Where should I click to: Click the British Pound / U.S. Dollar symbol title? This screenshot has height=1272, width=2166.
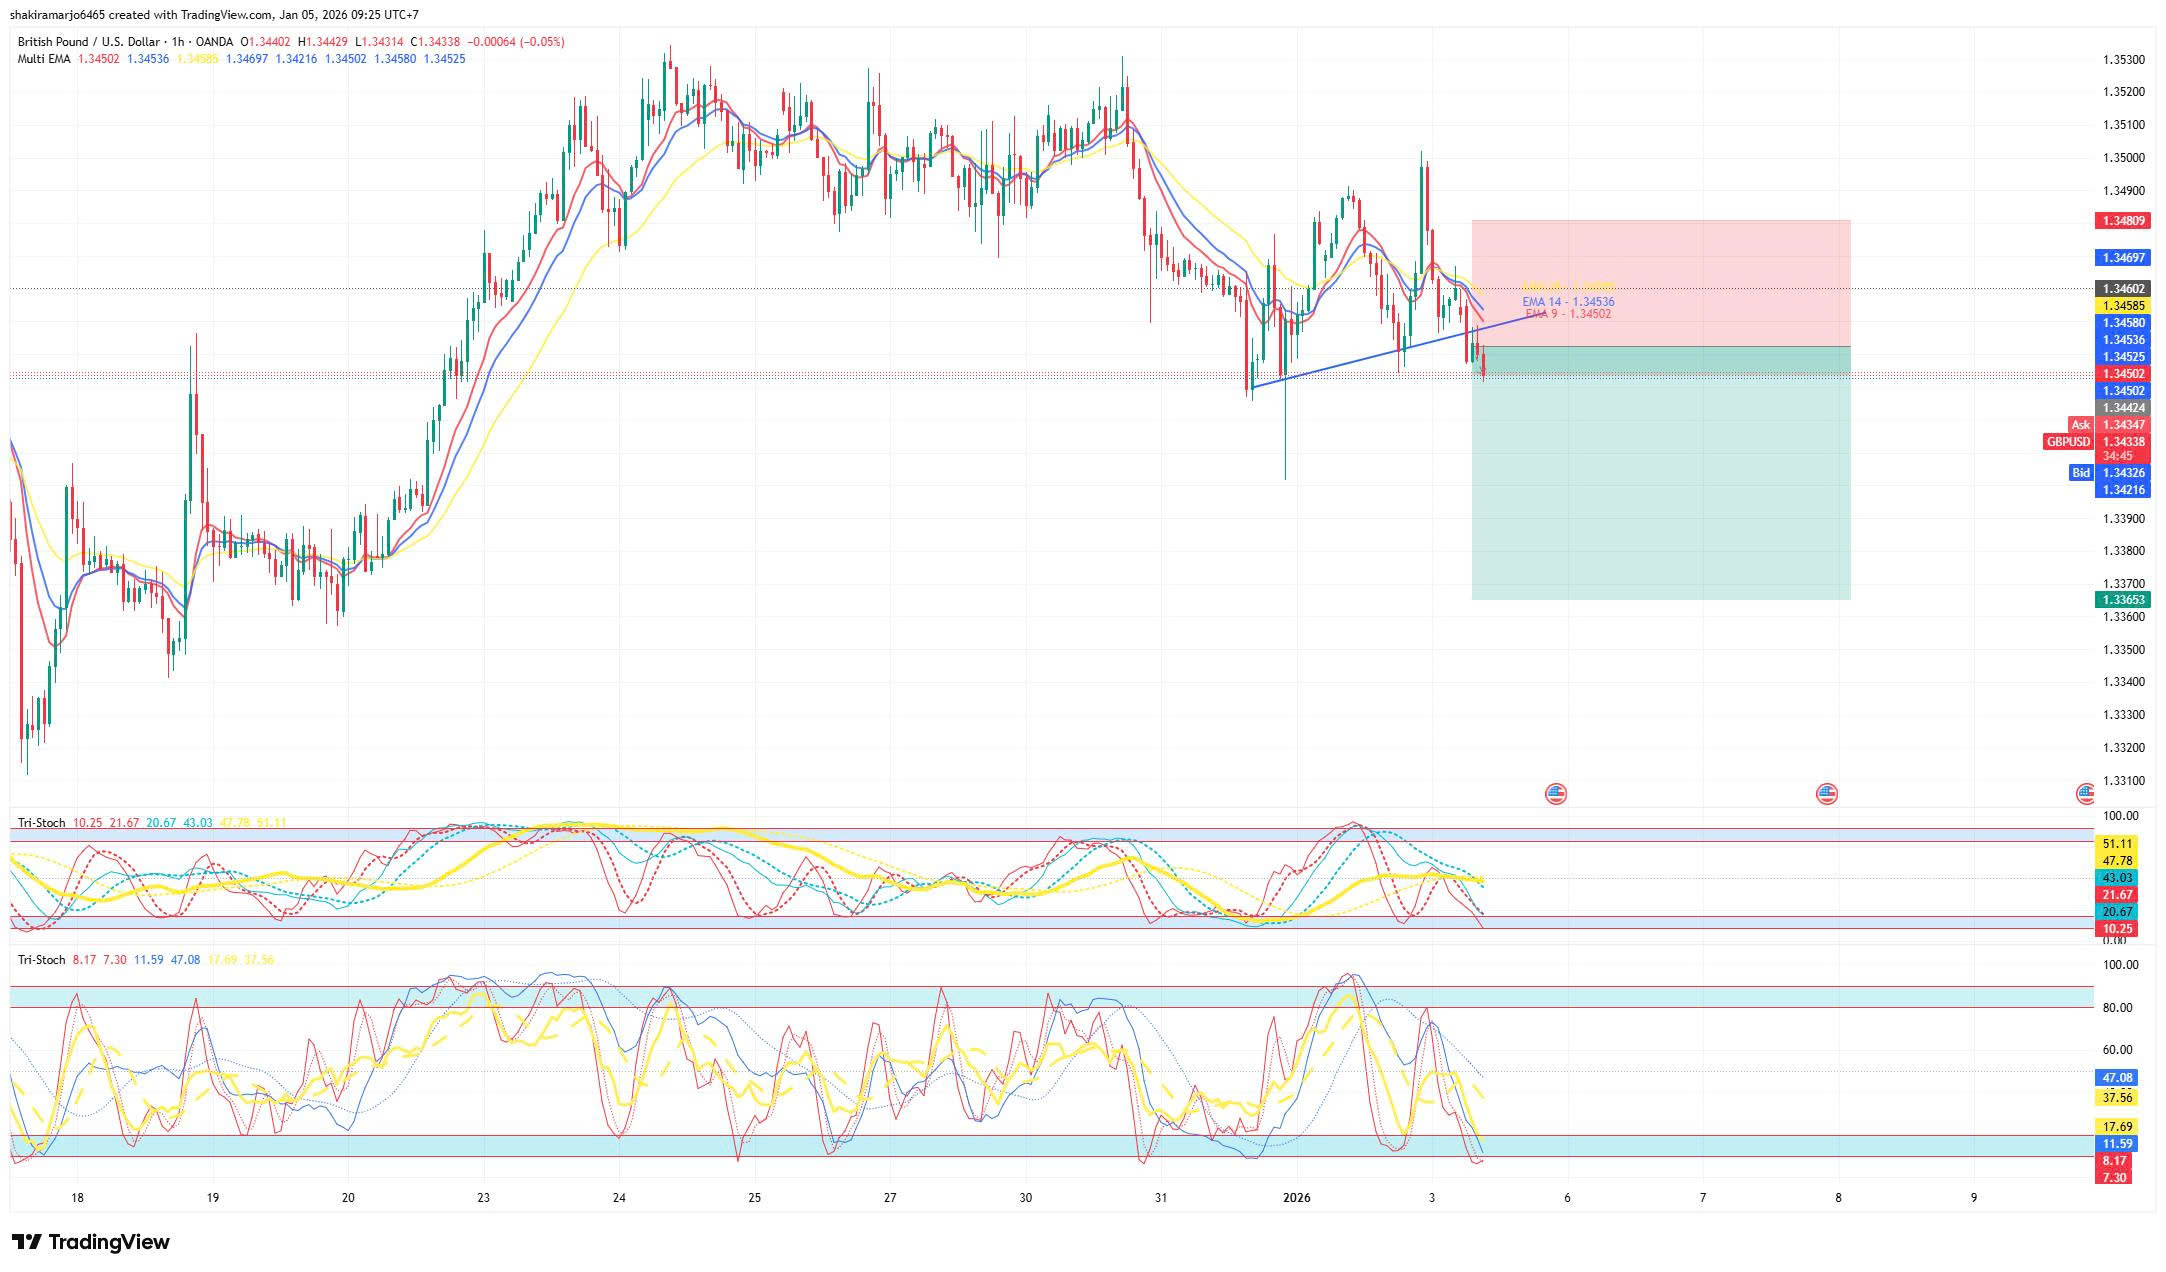click(x=88, y=42)
